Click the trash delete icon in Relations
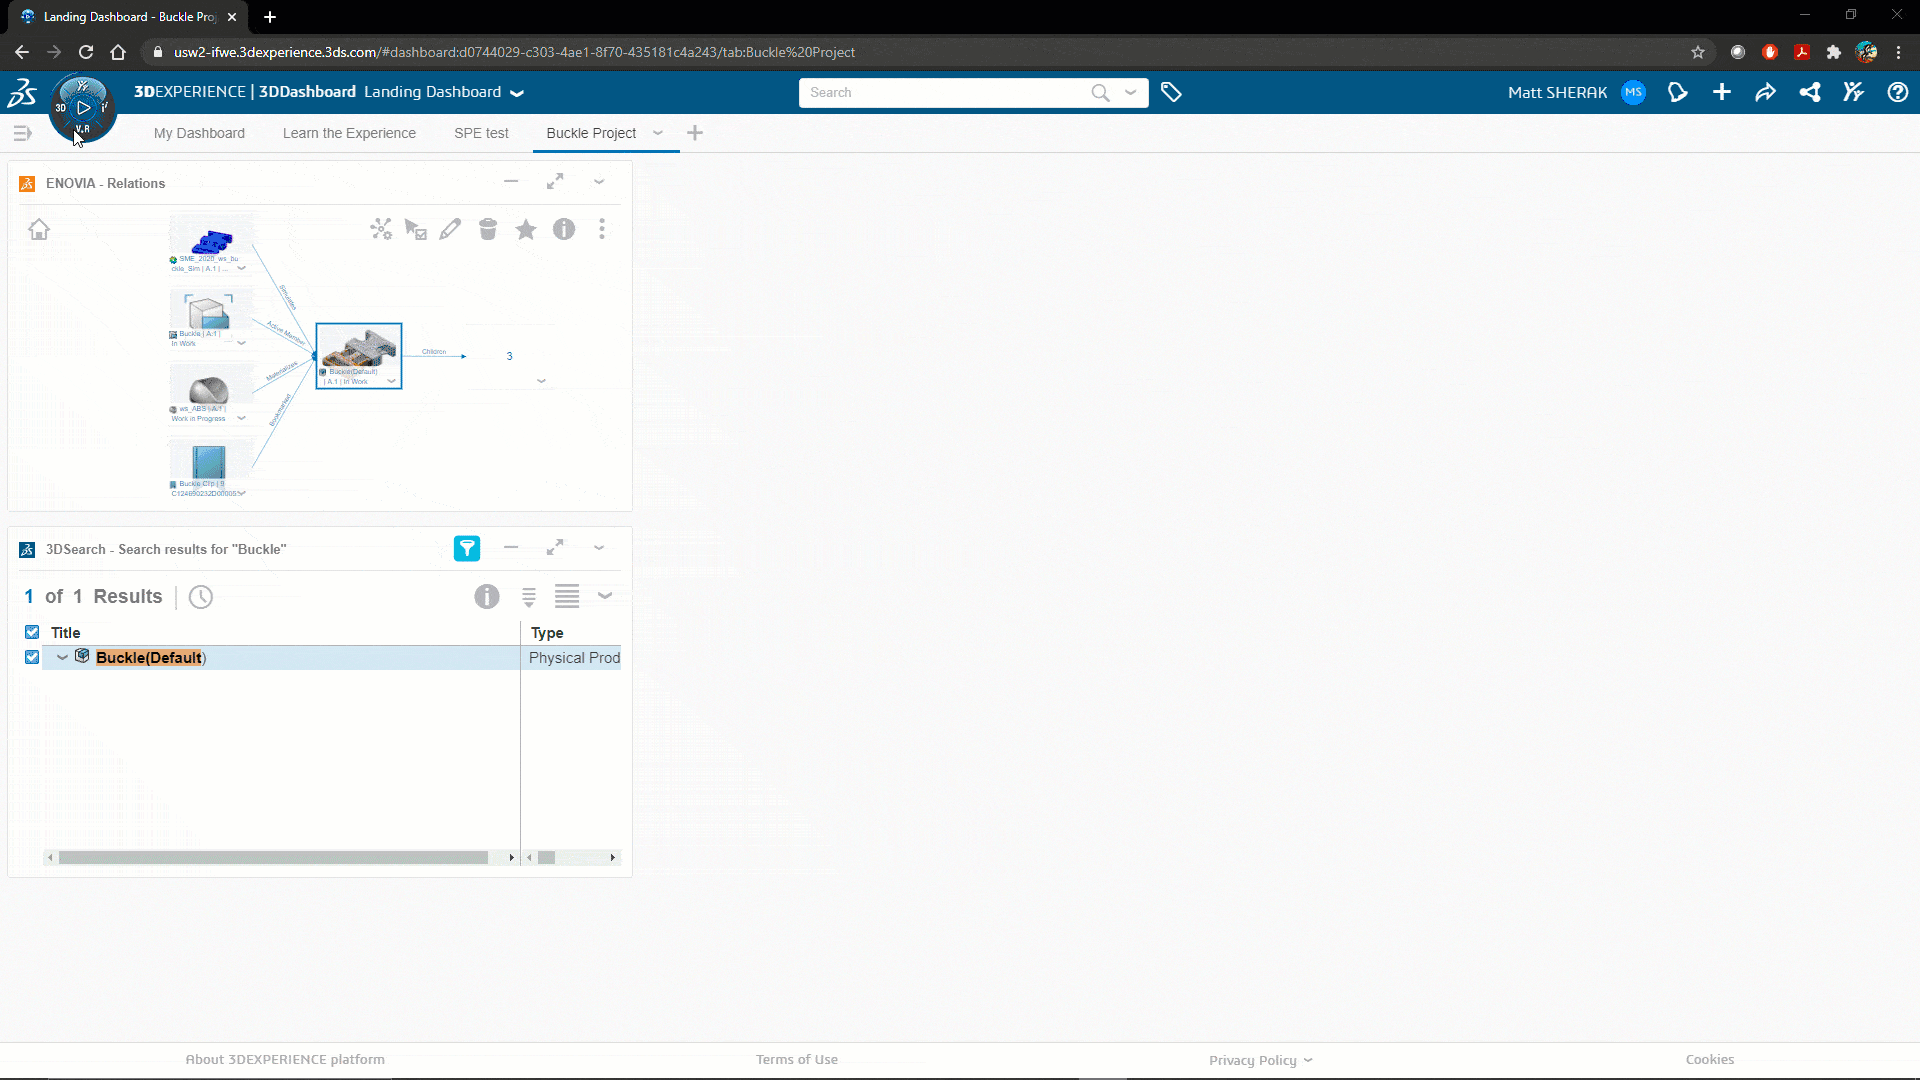The height and width of the screenshot is (1080, 1920). pyautogui.click(x=488, y=229)
